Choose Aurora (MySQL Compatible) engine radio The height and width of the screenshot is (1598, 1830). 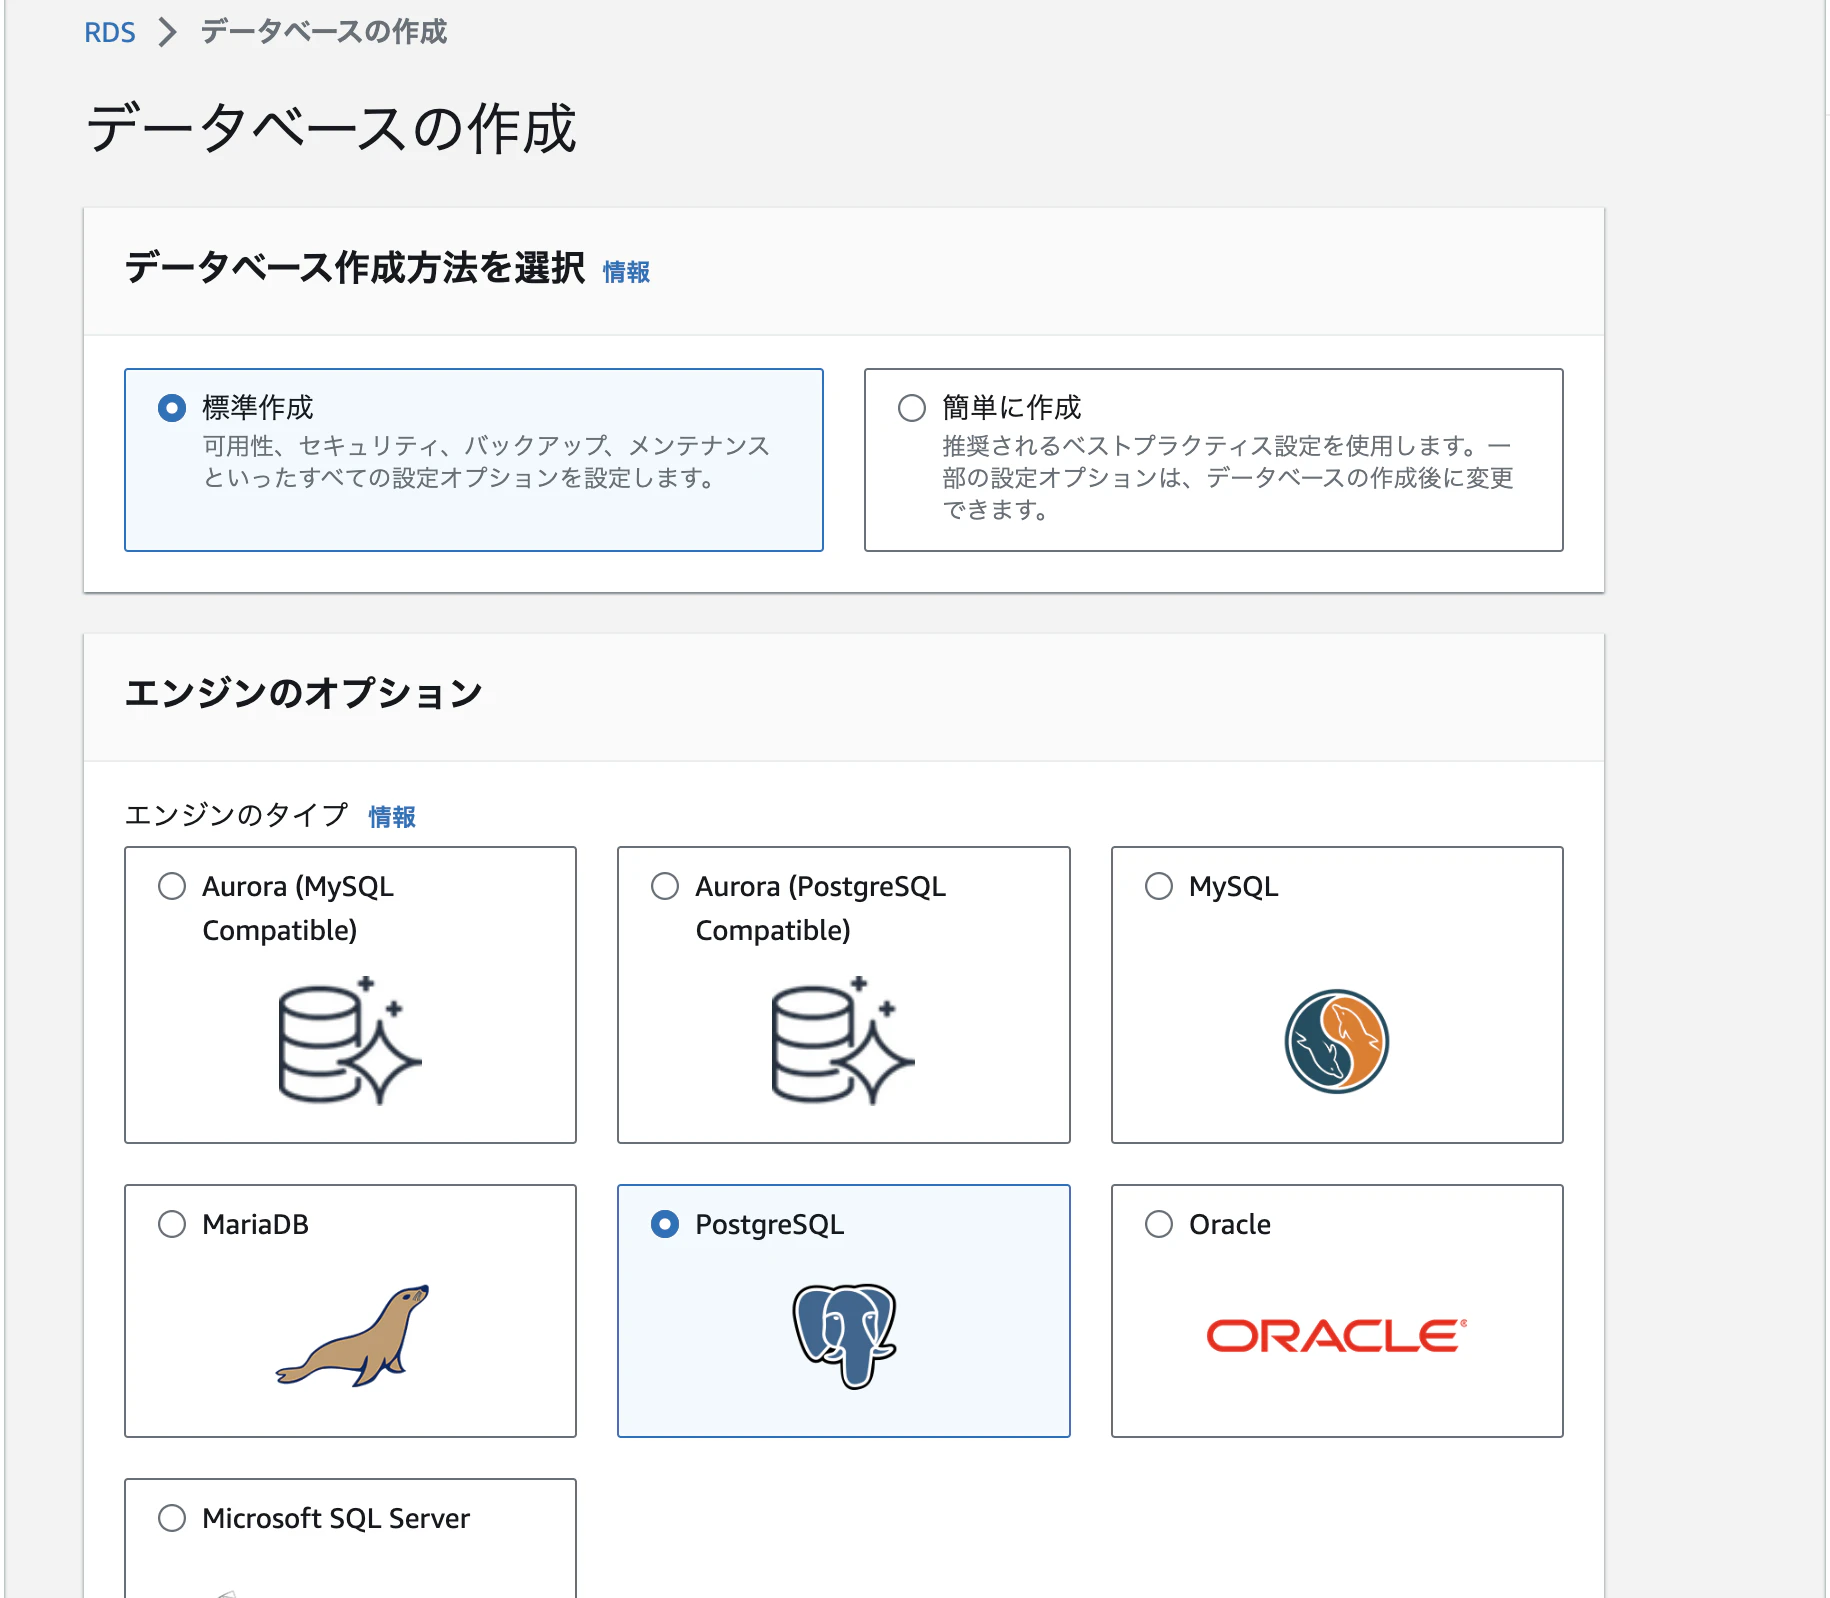[x=172, y=886]
